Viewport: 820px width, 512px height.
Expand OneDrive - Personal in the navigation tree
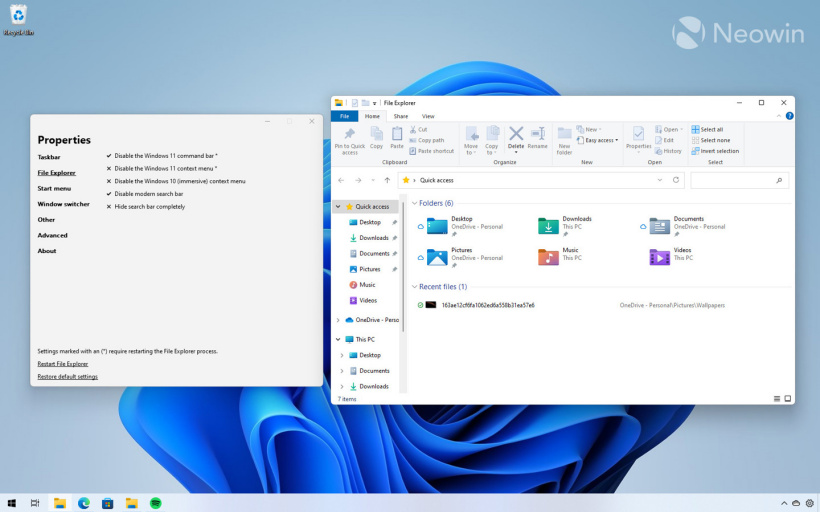[338, 320]
